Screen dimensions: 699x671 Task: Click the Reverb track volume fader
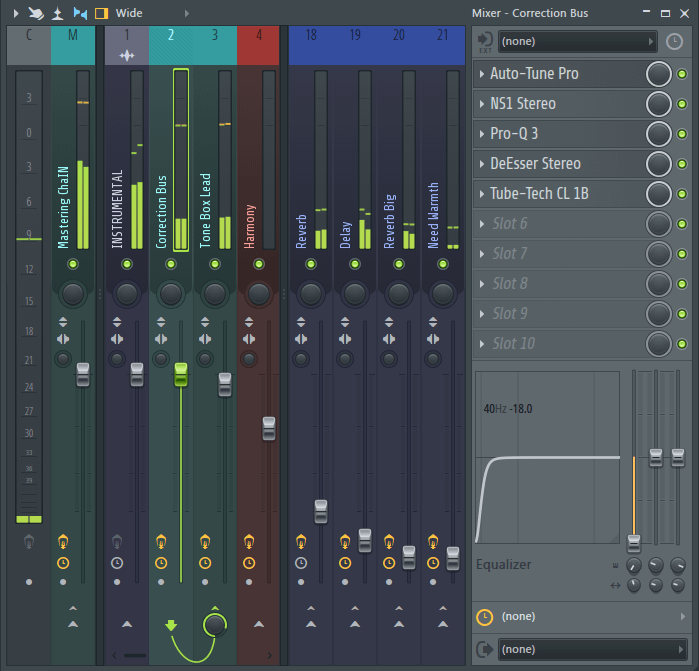pyautogui.click(x=320, y=510)
